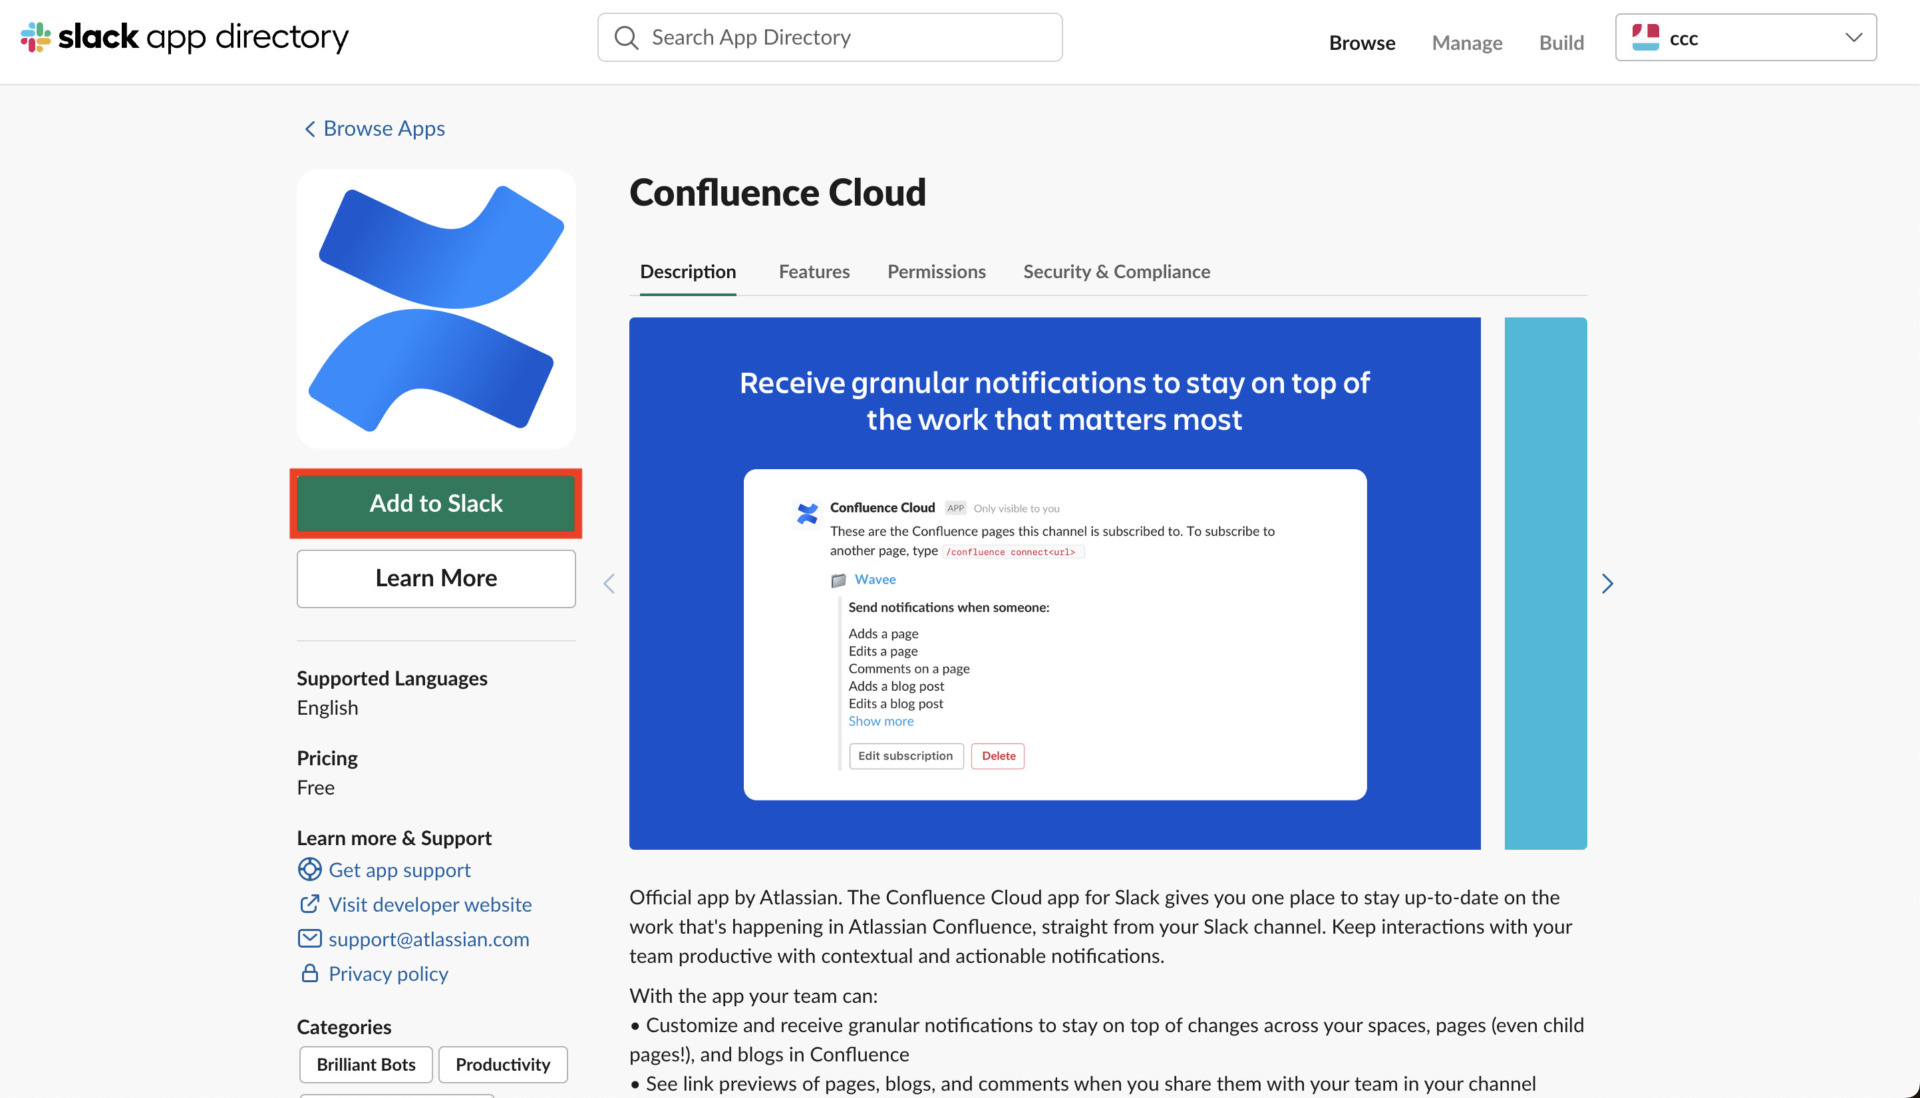The height and width of the screenshot is (1098, 1920).
Task: Click the lock icon beside Privacy policy
Action: (310, 973)
